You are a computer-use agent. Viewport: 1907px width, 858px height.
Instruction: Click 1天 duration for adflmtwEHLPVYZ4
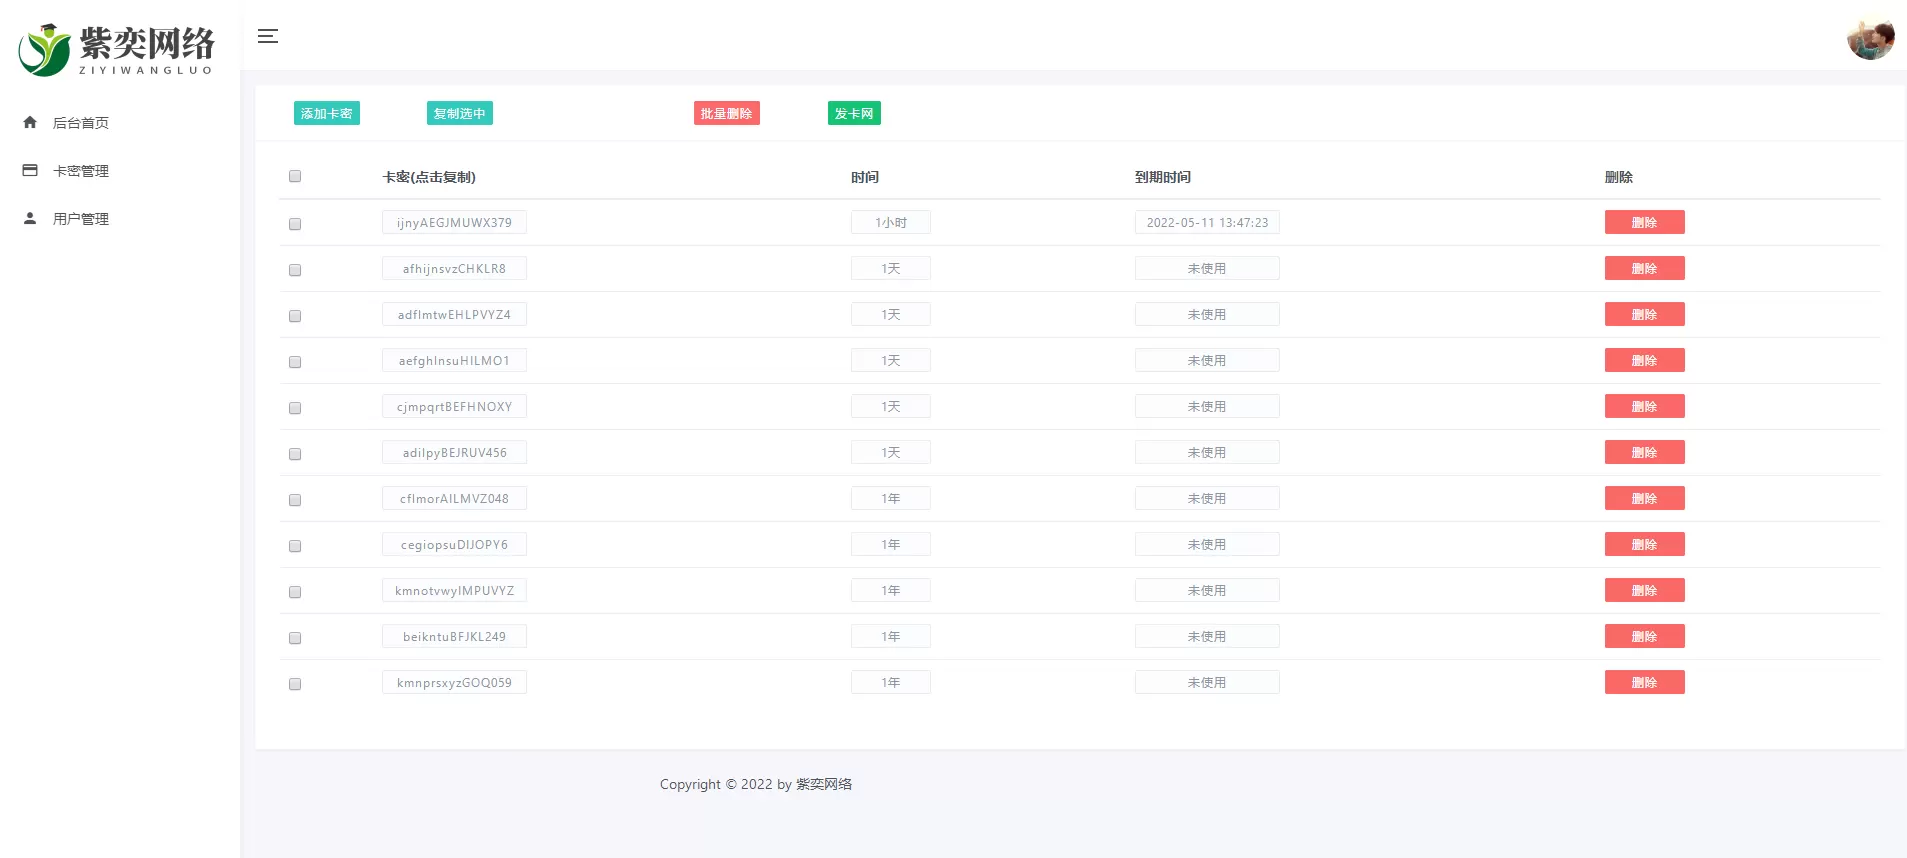click(891, 314)
